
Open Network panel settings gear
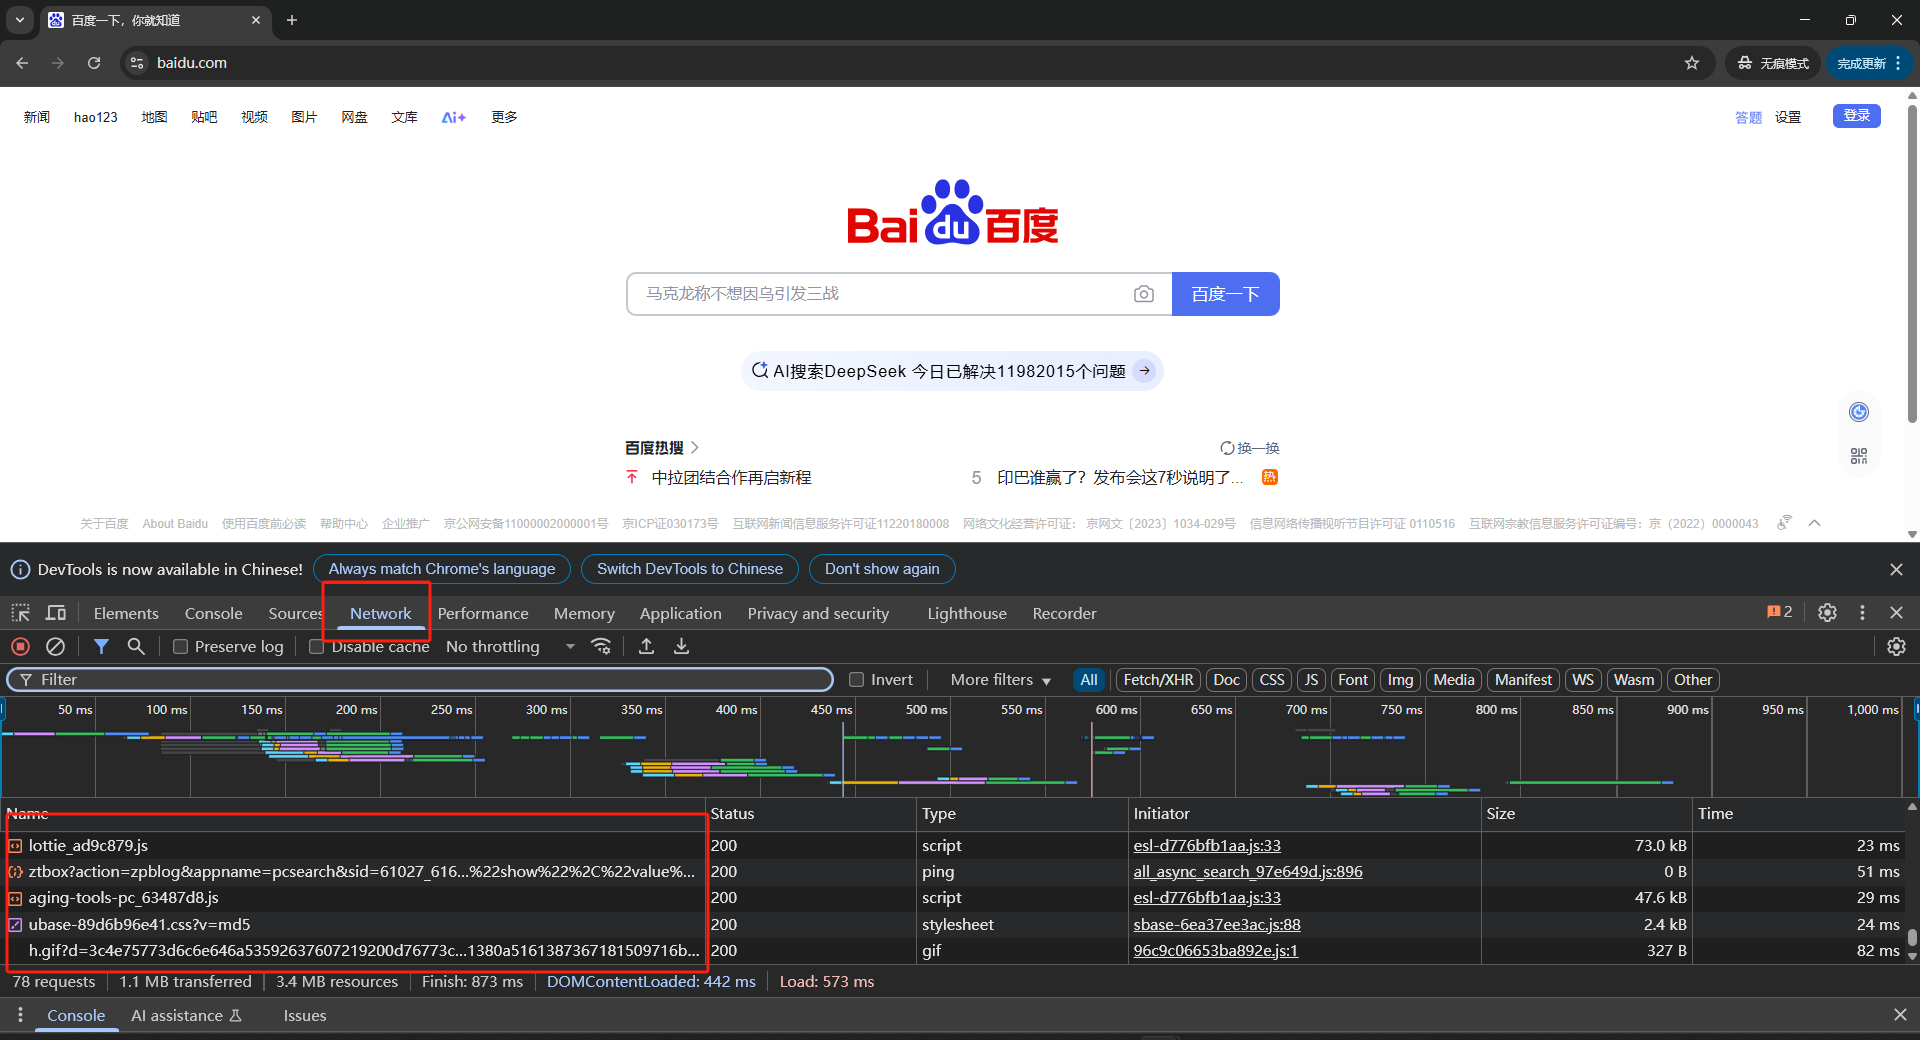pos(1896,647)
